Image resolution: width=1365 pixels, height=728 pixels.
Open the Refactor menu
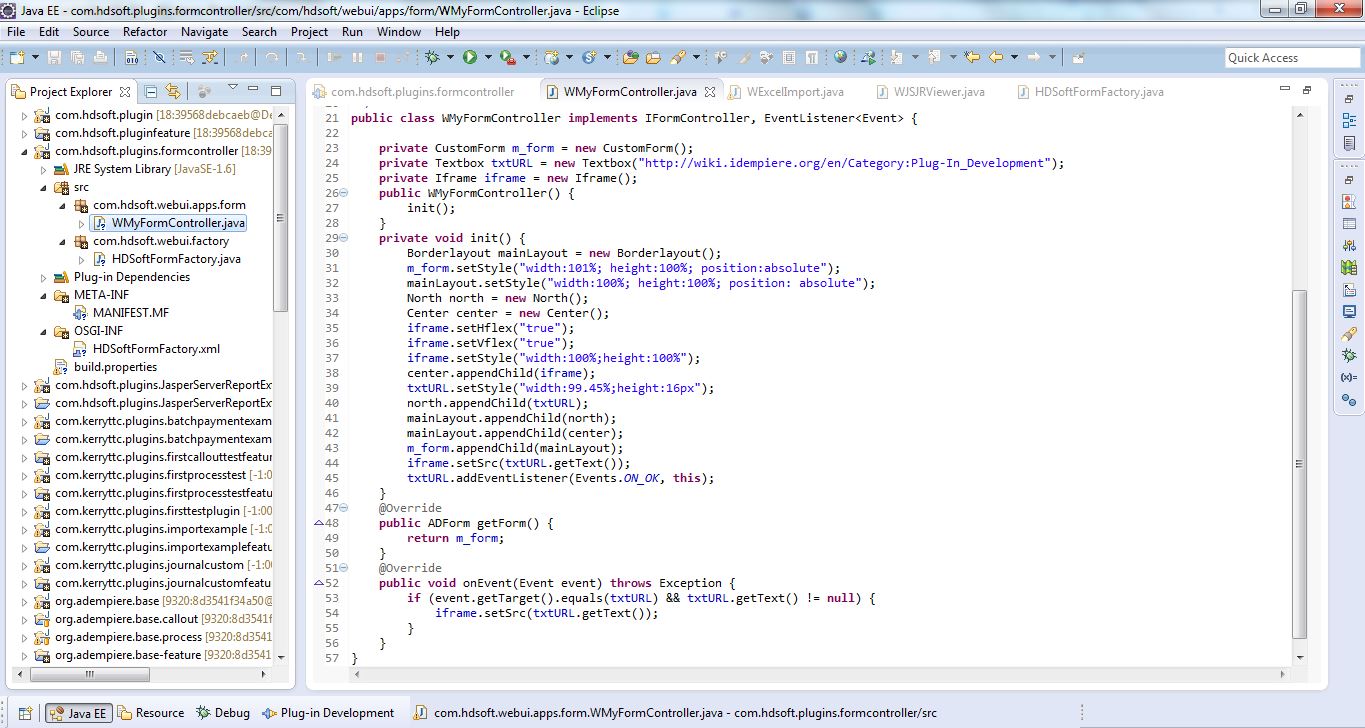point(145,31)
